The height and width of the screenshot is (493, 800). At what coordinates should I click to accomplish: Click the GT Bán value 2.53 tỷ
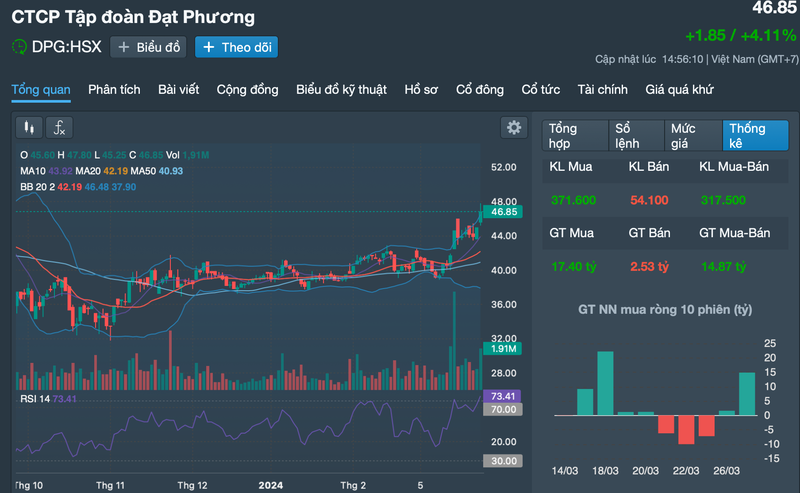click(x=649, y=266)
